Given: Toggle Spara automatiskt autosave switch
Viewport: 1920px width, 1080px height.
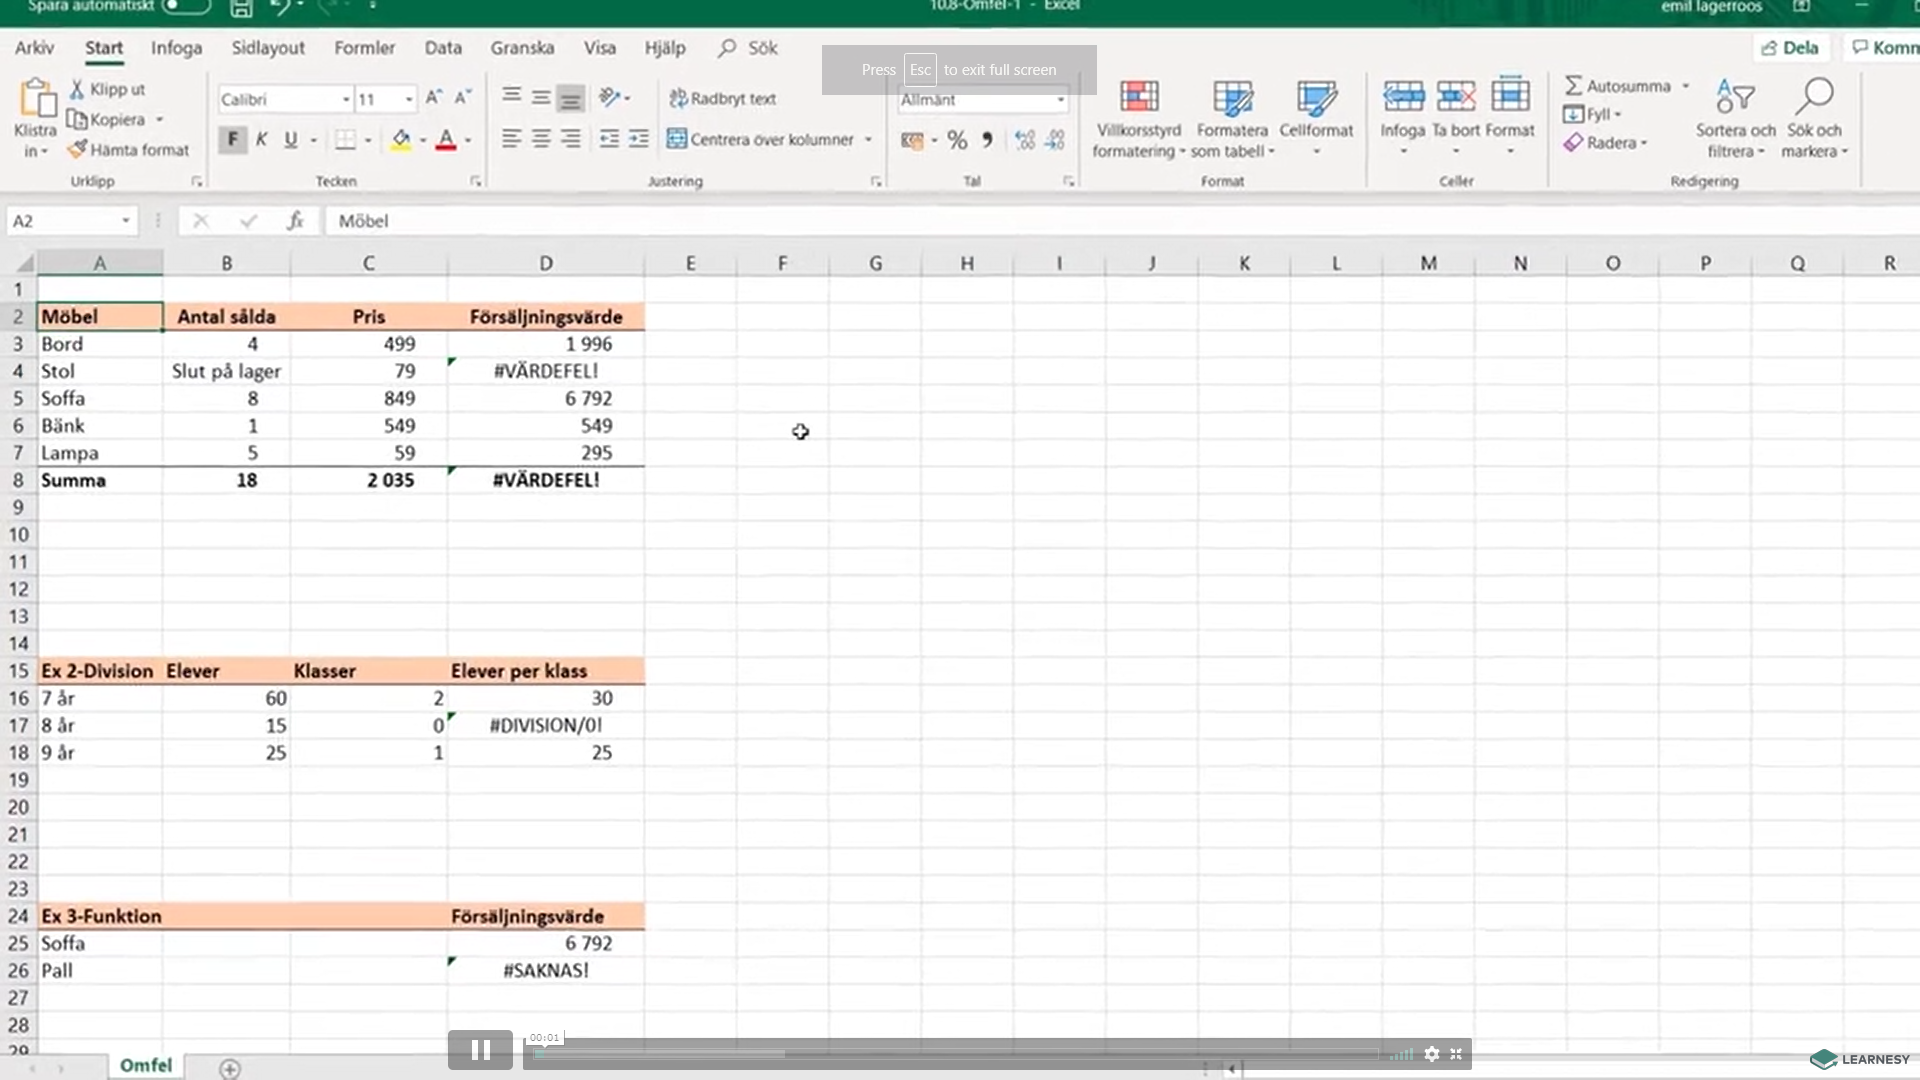Looking at the screenshot, I should pos(186,6).
